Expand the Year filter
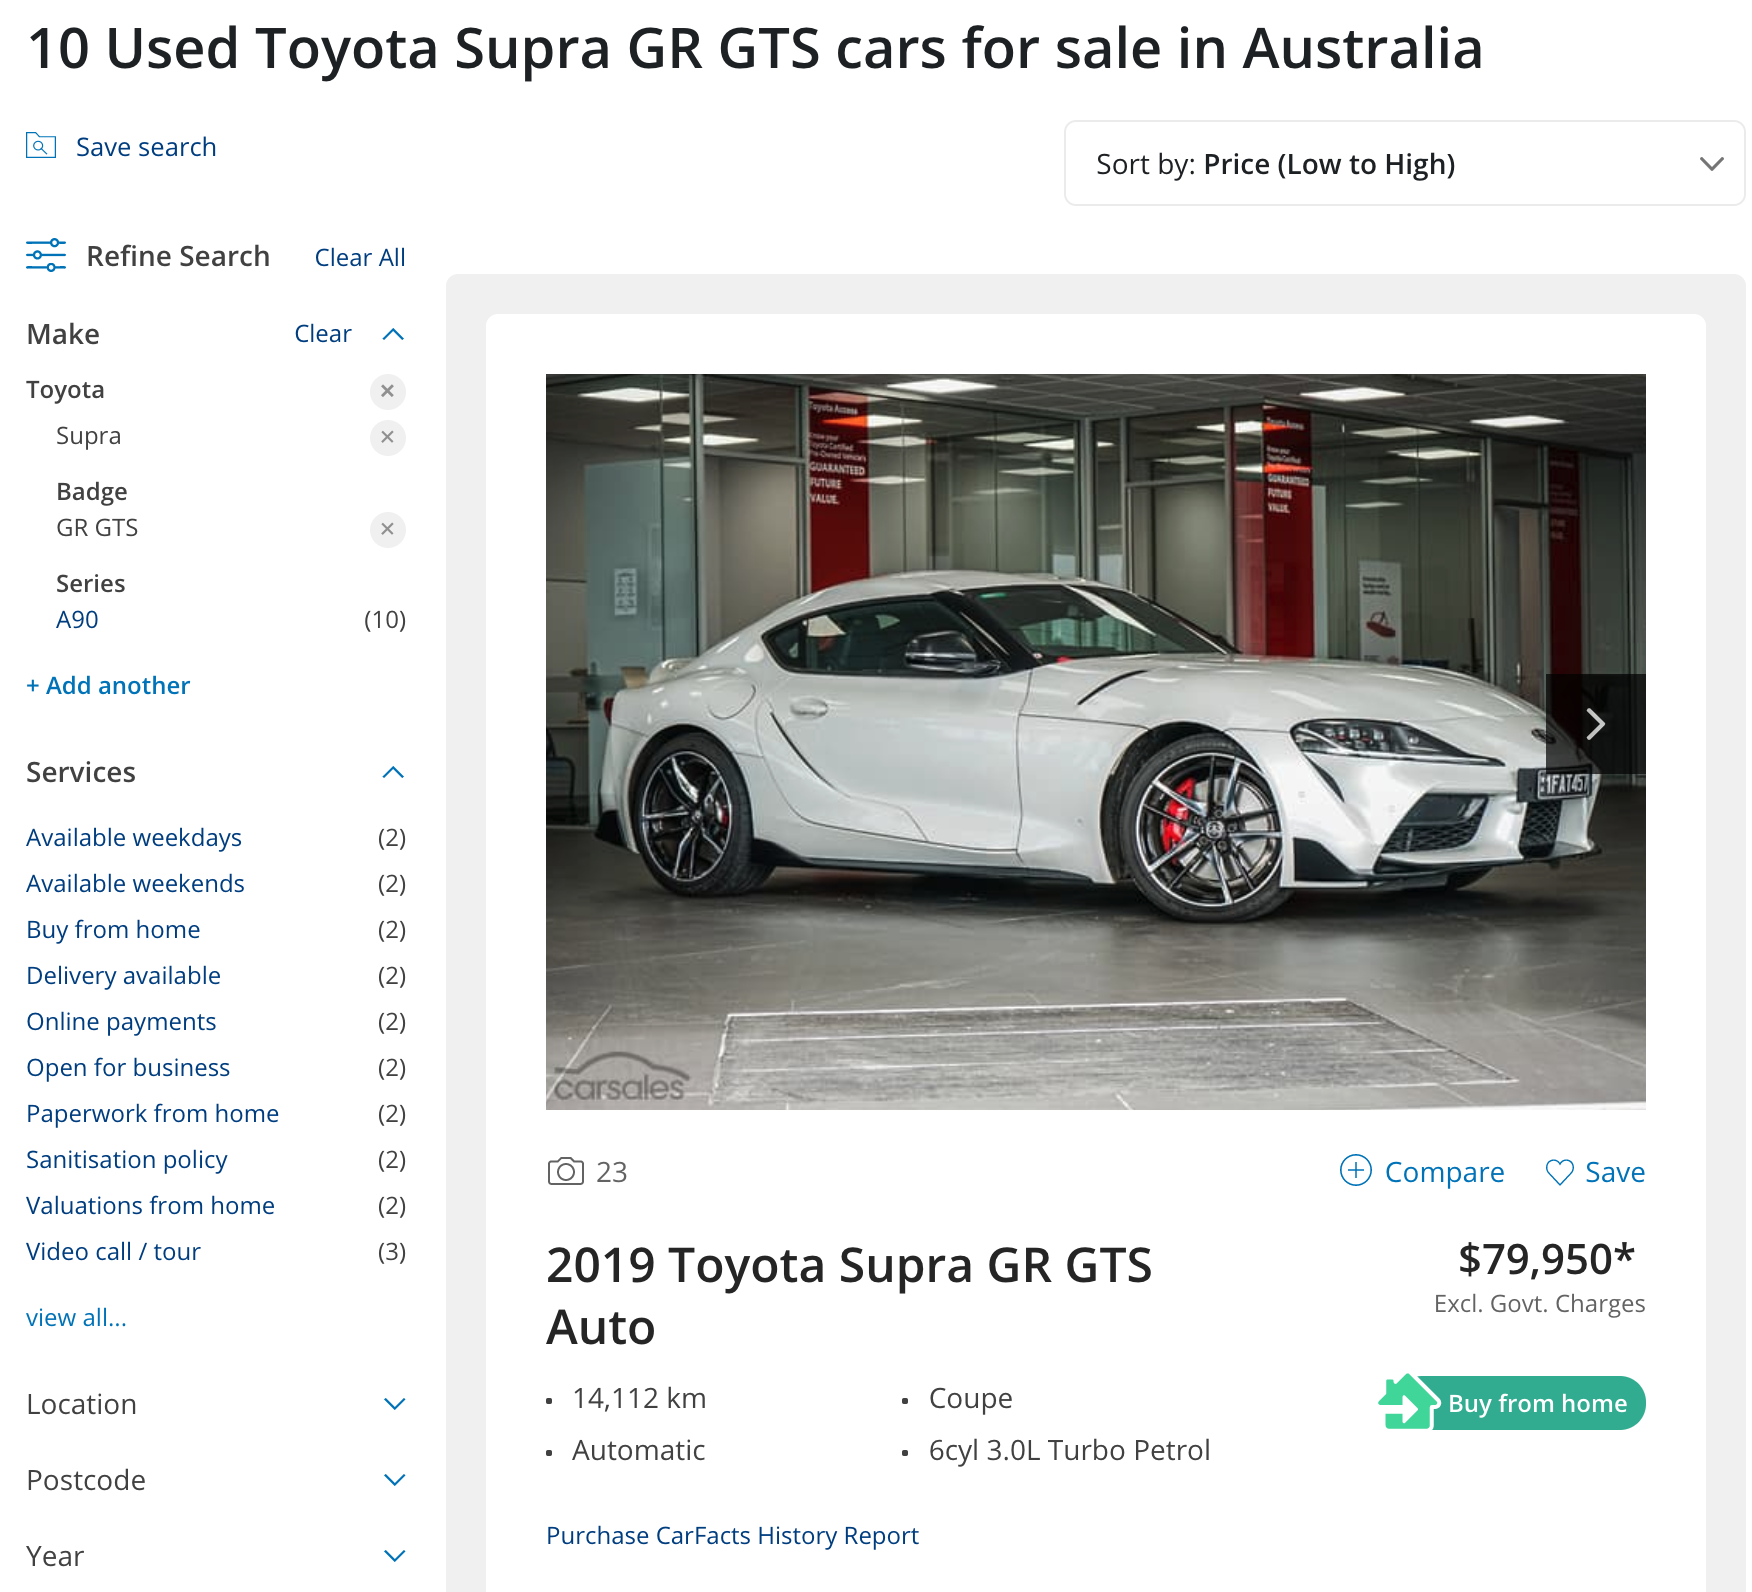The width and height of the screenshot is (1752, 1592). [x=215, y=1556]
